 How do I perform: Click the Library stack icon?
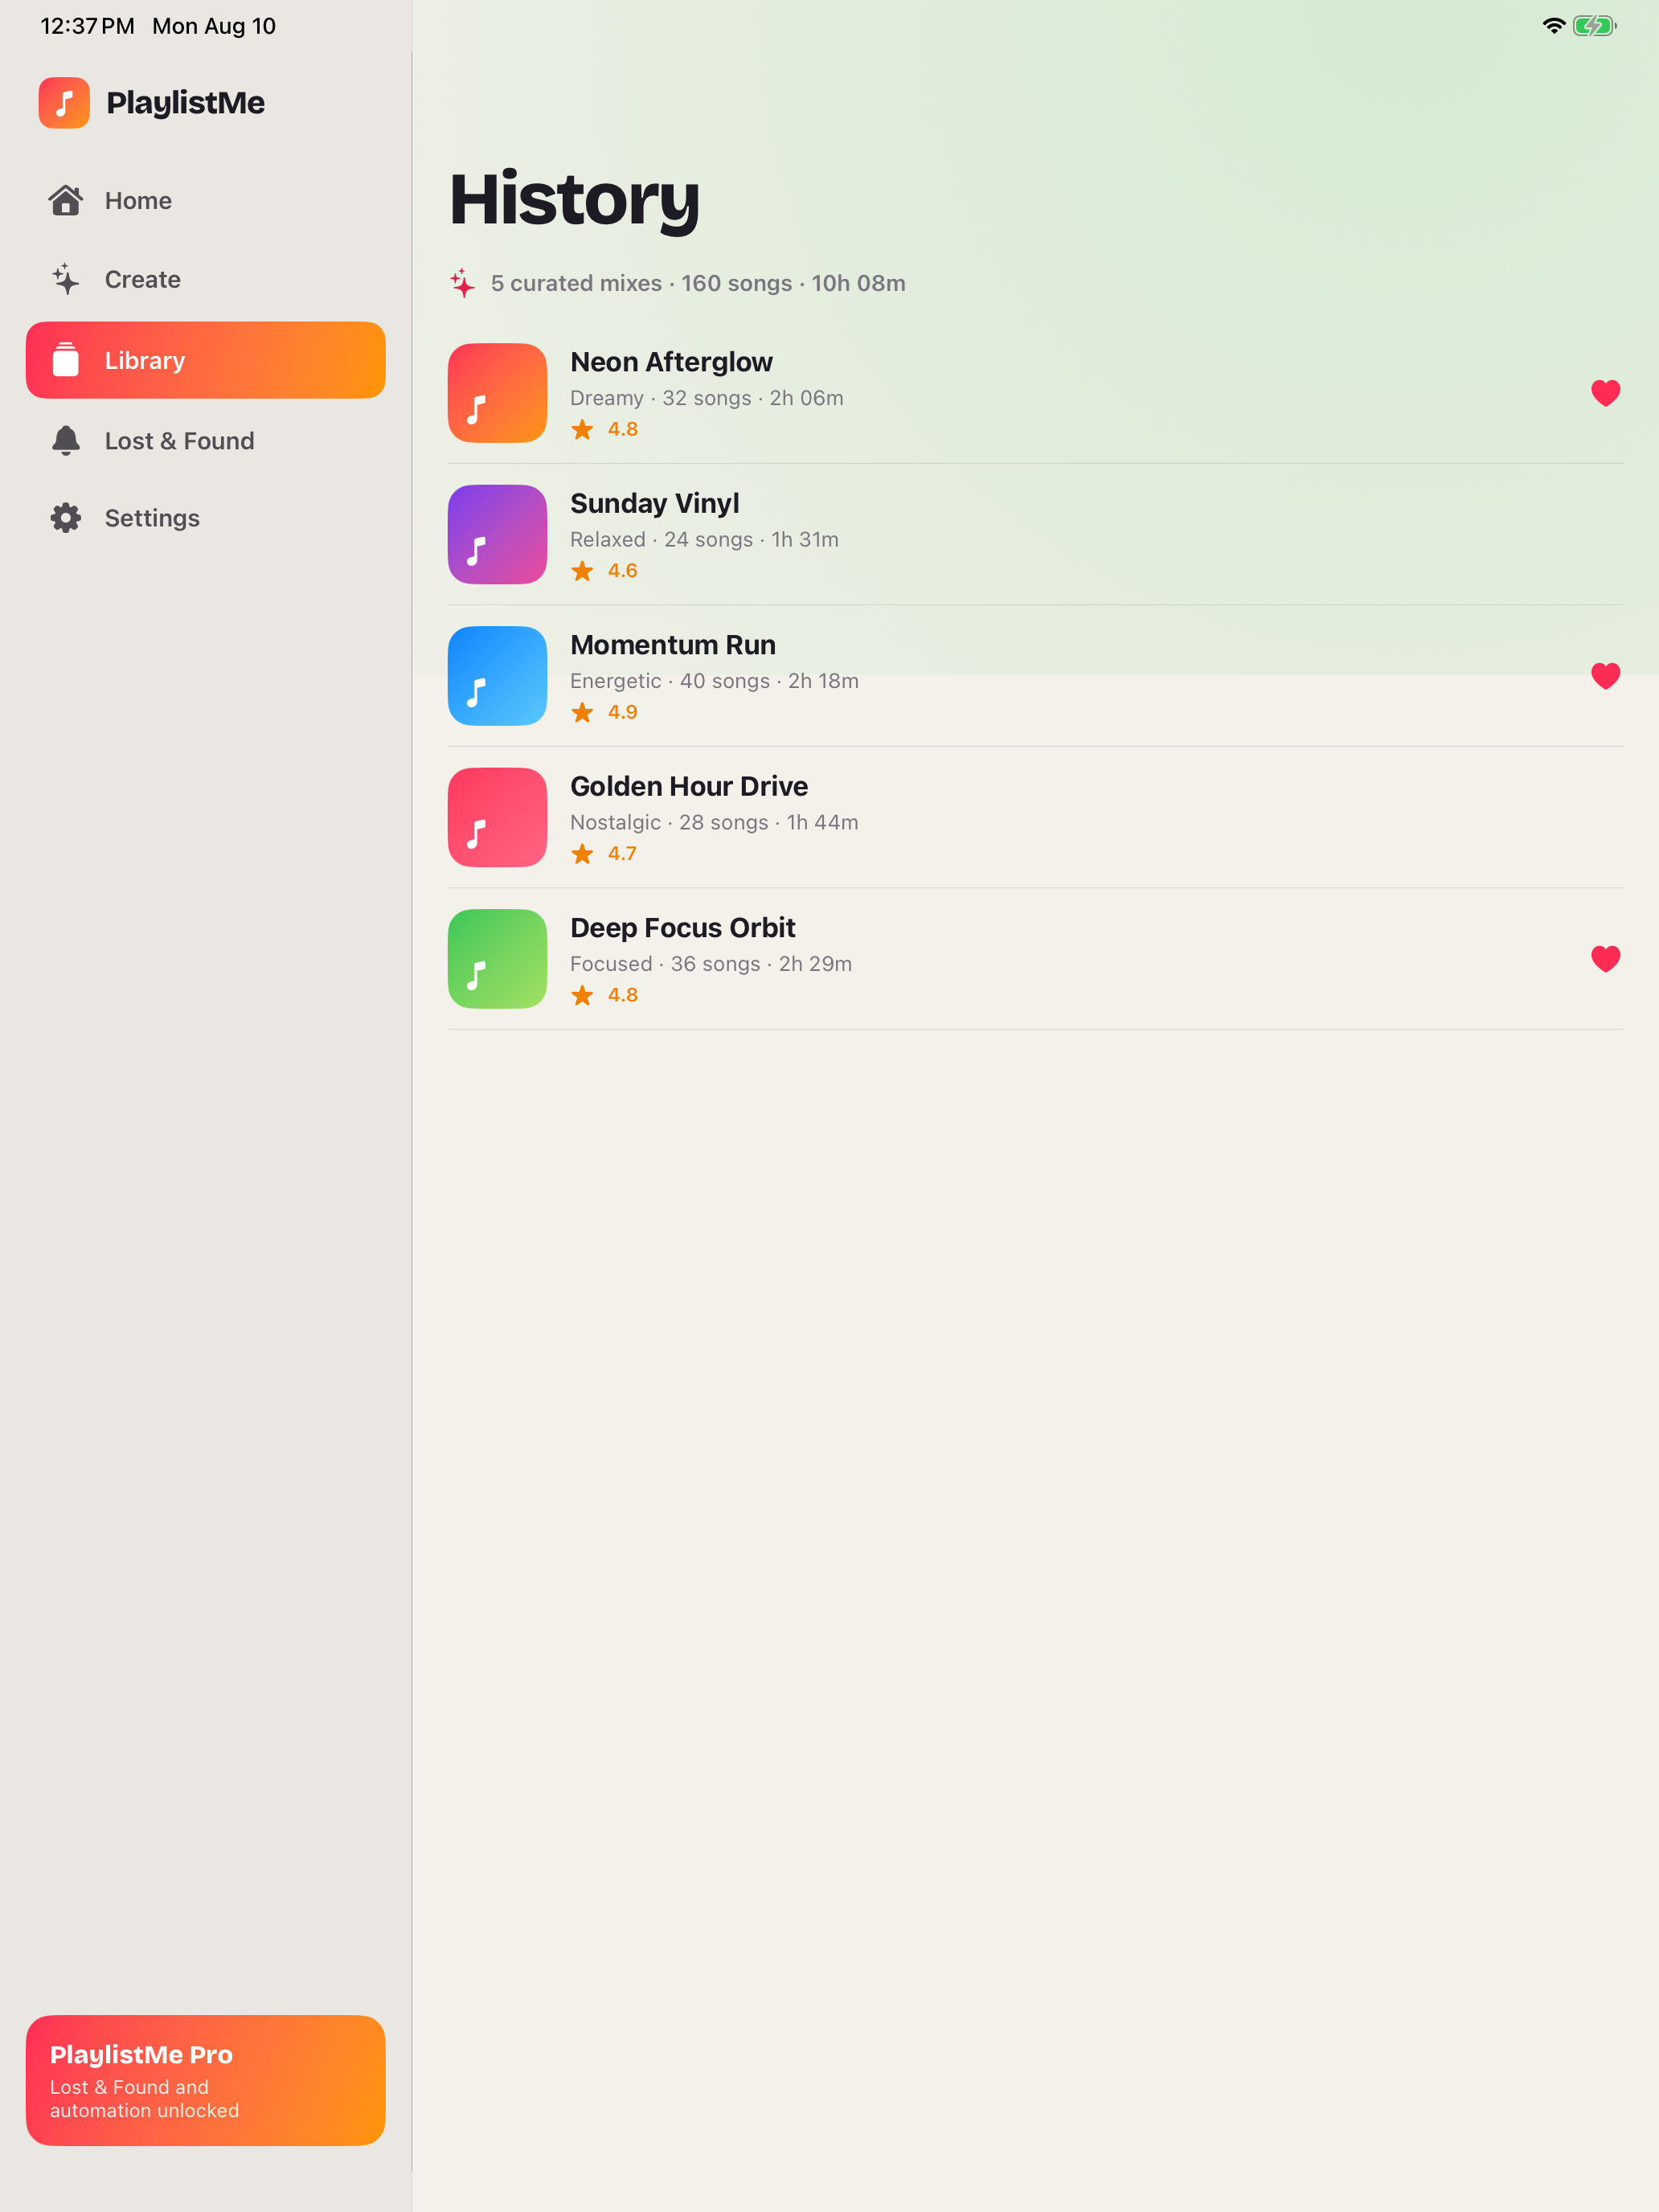pyautogui.click(x=66, y=360)
